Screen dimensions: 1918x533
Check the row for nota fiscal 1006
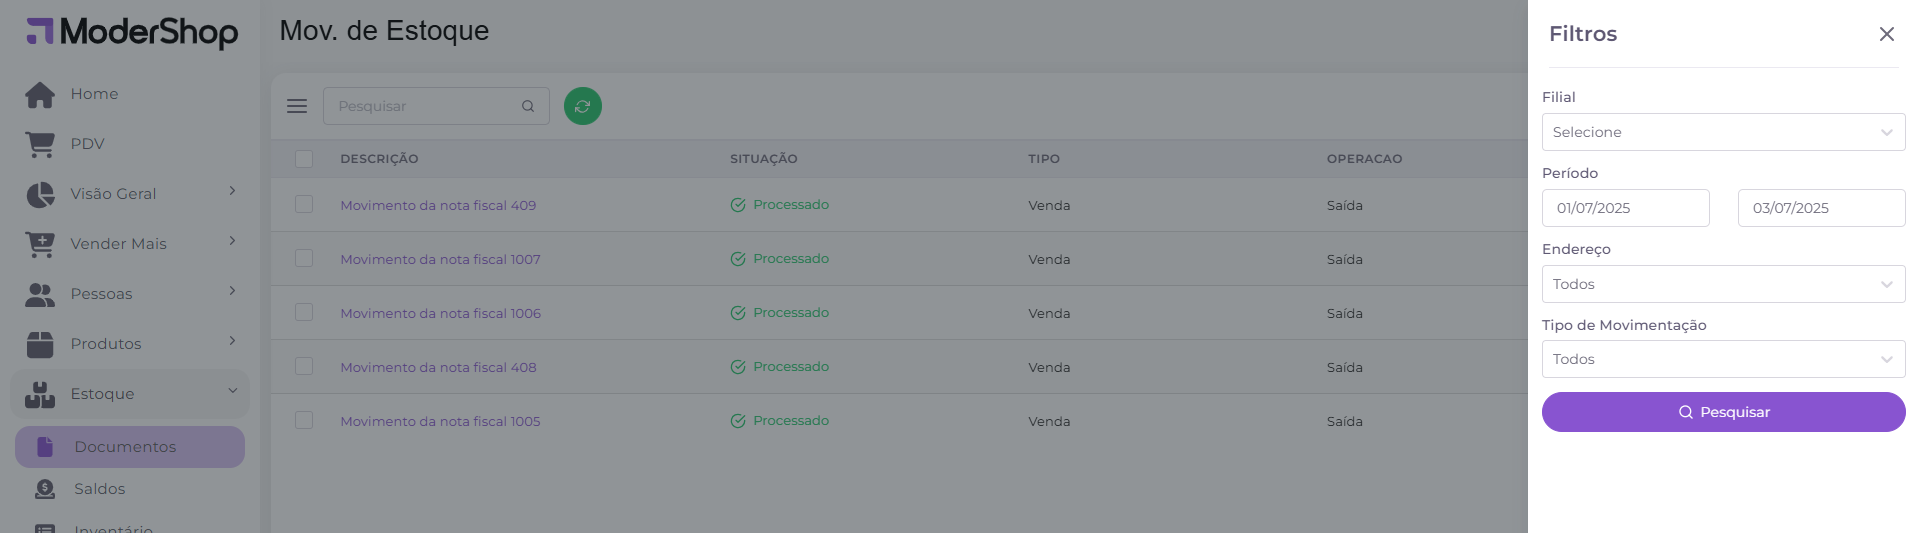click(304, 313)
